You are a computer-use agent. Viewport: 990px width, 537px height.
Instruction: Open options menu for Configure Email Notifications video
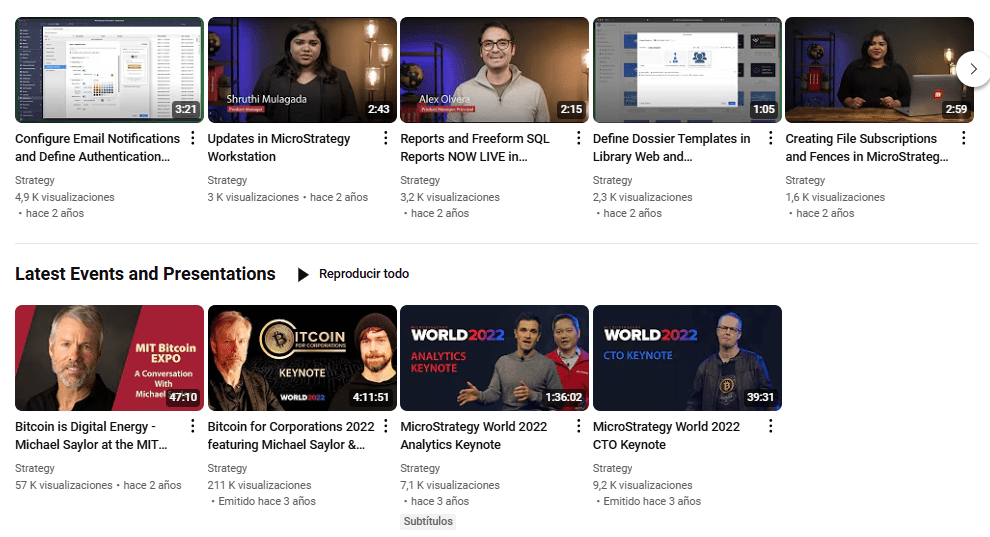click(x=193, y=138)
